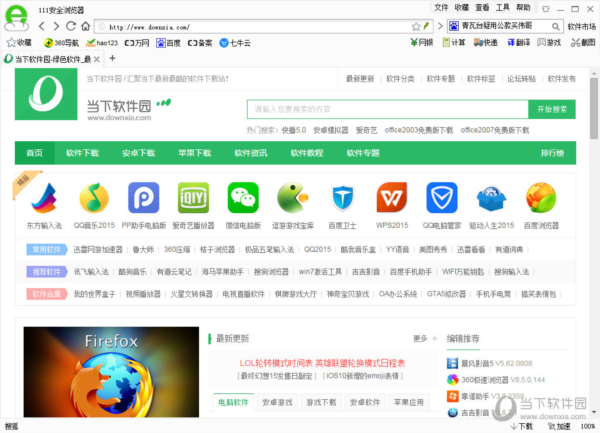
Task: Click the vertical page scrollbar
Action: (x=594, y=108)
